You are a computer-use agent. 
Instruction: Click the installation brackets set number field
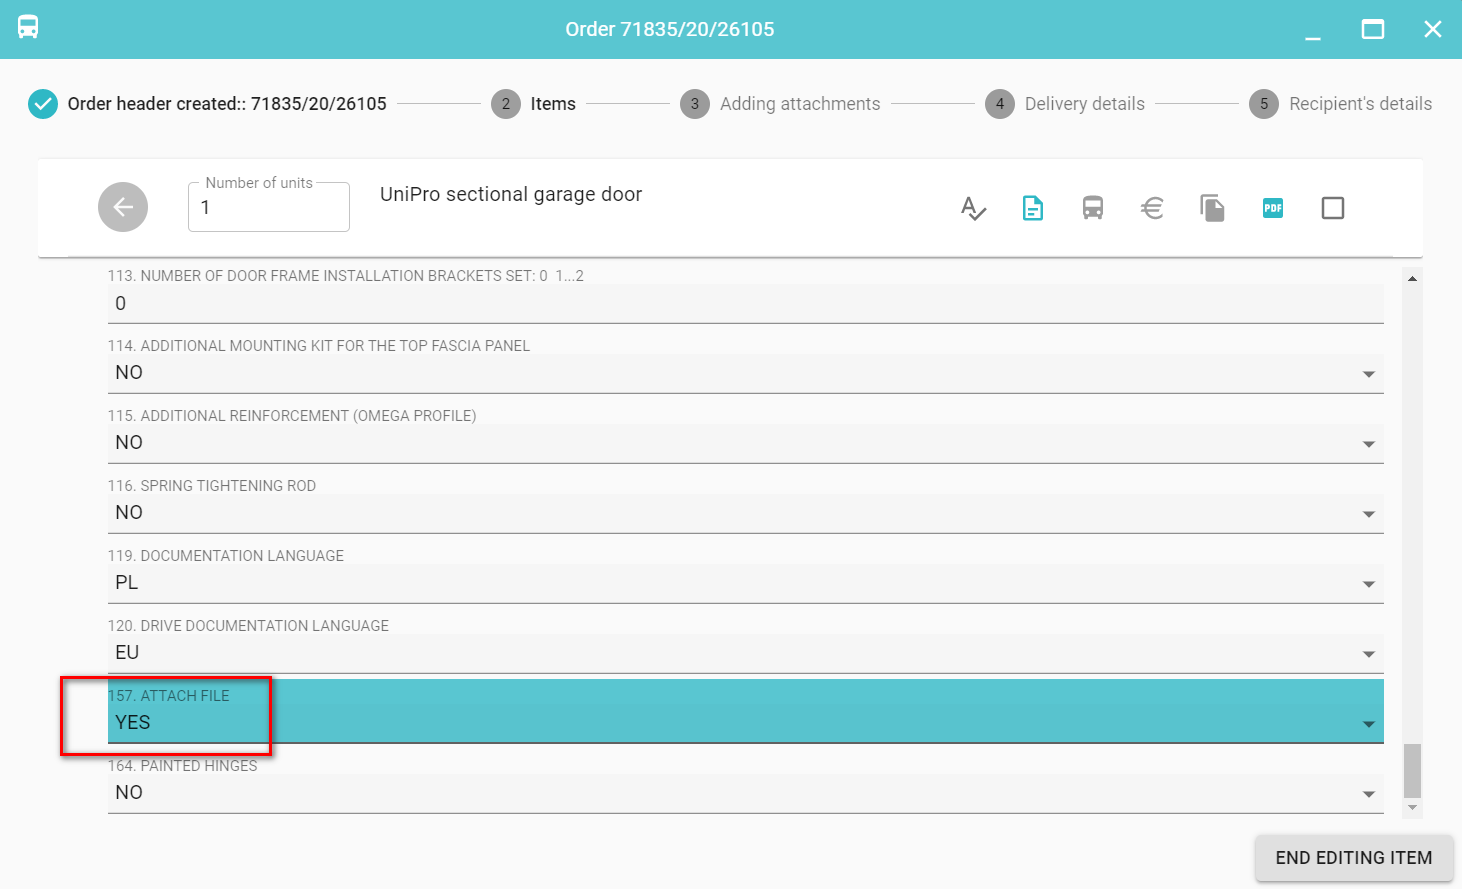pos(745,304)
